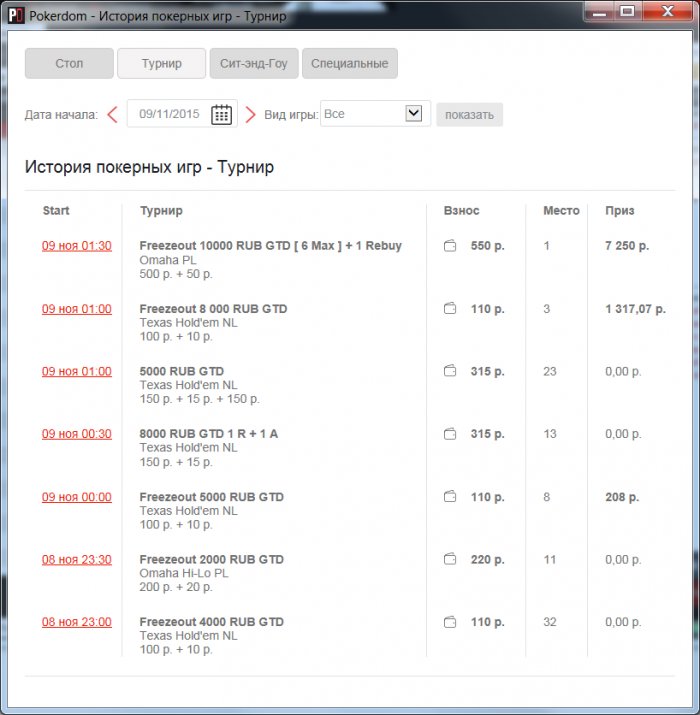Image resolution: width=700 pixels, height=715 pixels.
Task: Click the Взнос column header
Action: tap(461, 210)
